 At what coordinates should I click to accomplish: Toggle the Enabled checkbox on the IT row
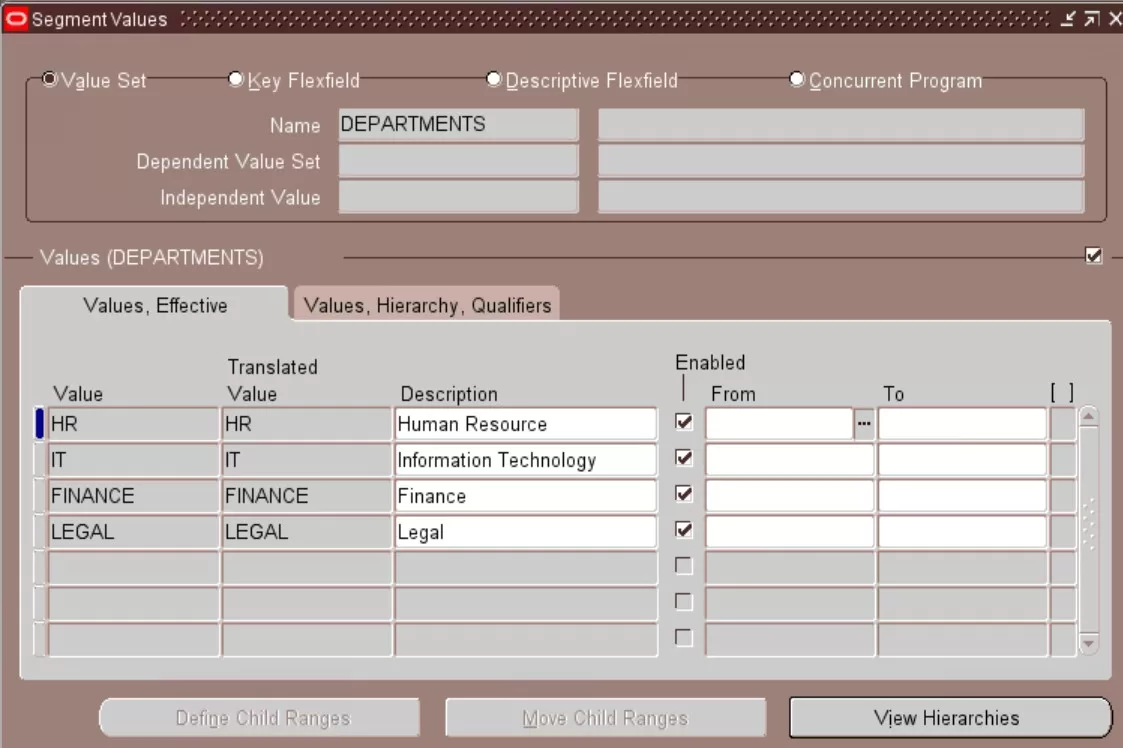click(x=684, y=459)
